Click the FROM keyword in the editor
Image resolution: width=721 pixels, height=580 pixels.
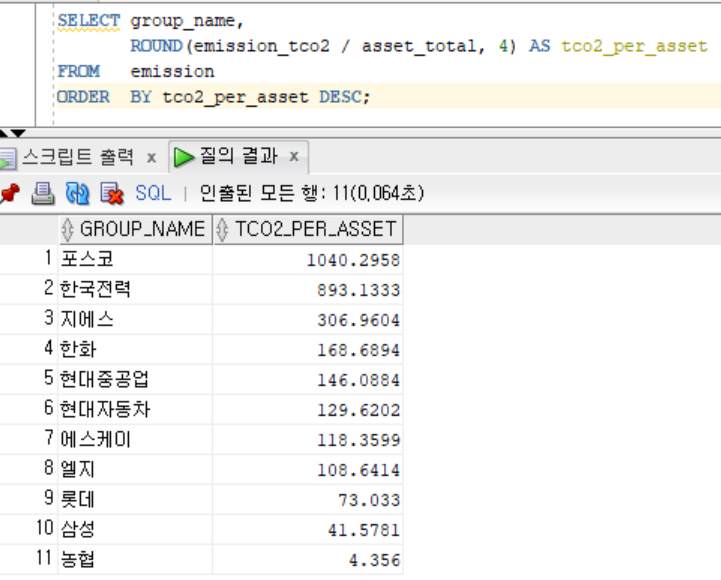(x=78, y=71)
